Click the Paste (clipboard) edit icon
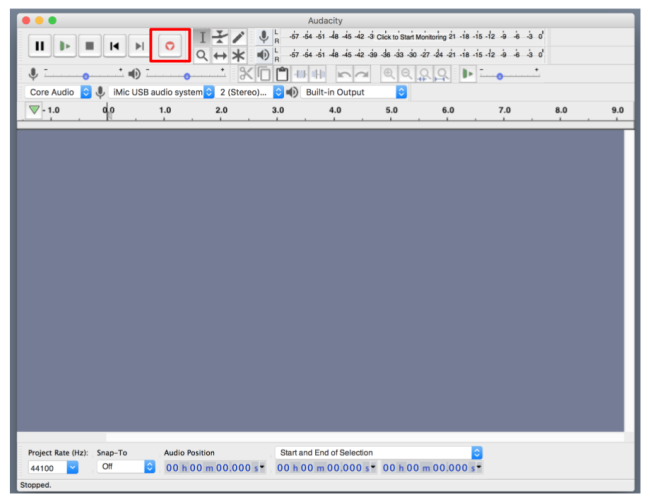Screen dimensions: 650x502 point(282,74)
